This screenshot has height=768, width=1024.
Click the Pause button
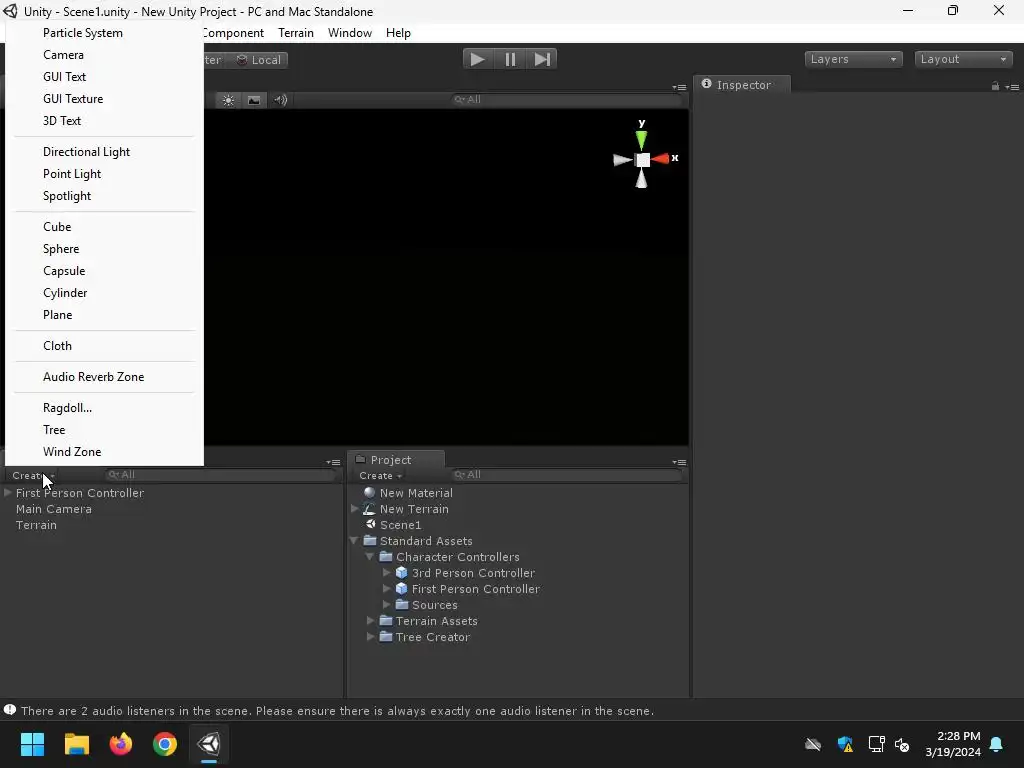coord(510,59)
